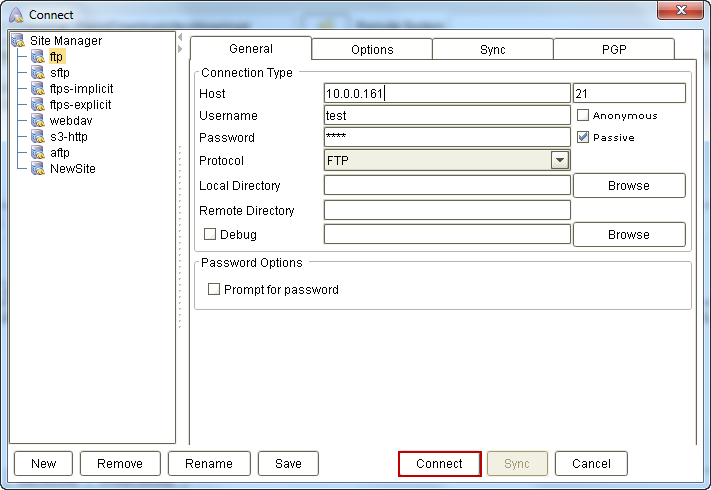This screenshot has width=711, height=490.
Task: Open the PGP tab
Action: pyautogui.click(x=614, y=50)
